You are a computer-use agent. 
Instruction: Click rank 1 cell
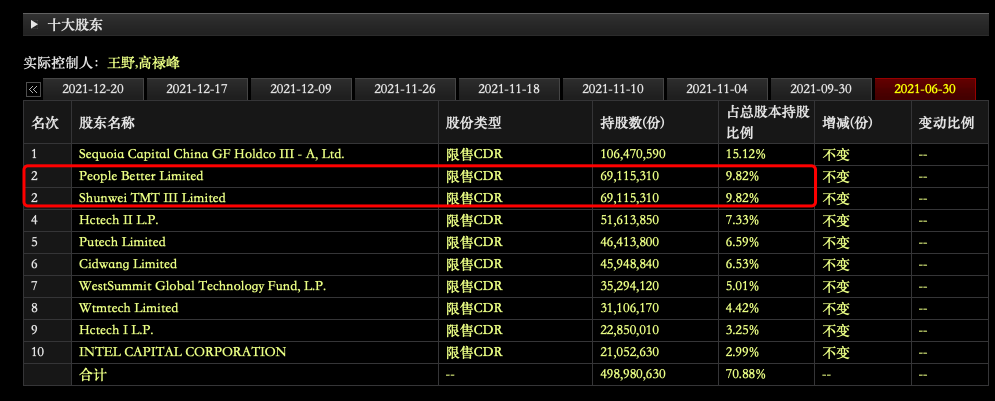pos(34,154)
